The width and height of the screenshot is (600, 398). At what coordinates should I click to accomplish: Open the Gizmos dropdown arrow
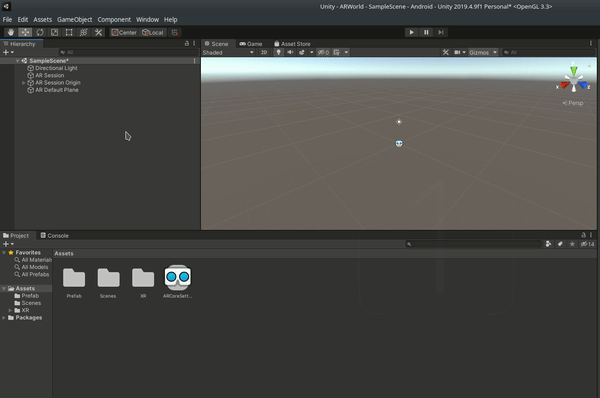click(495, 52)
